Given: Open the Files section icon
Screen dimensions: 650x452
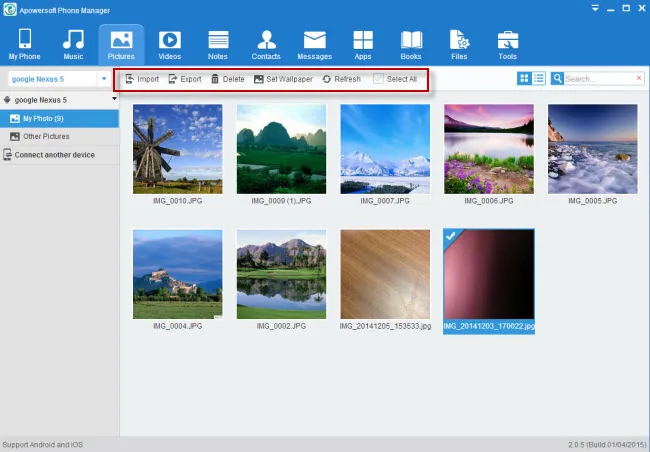Looking at the screenshot, I should coord(459,40).
